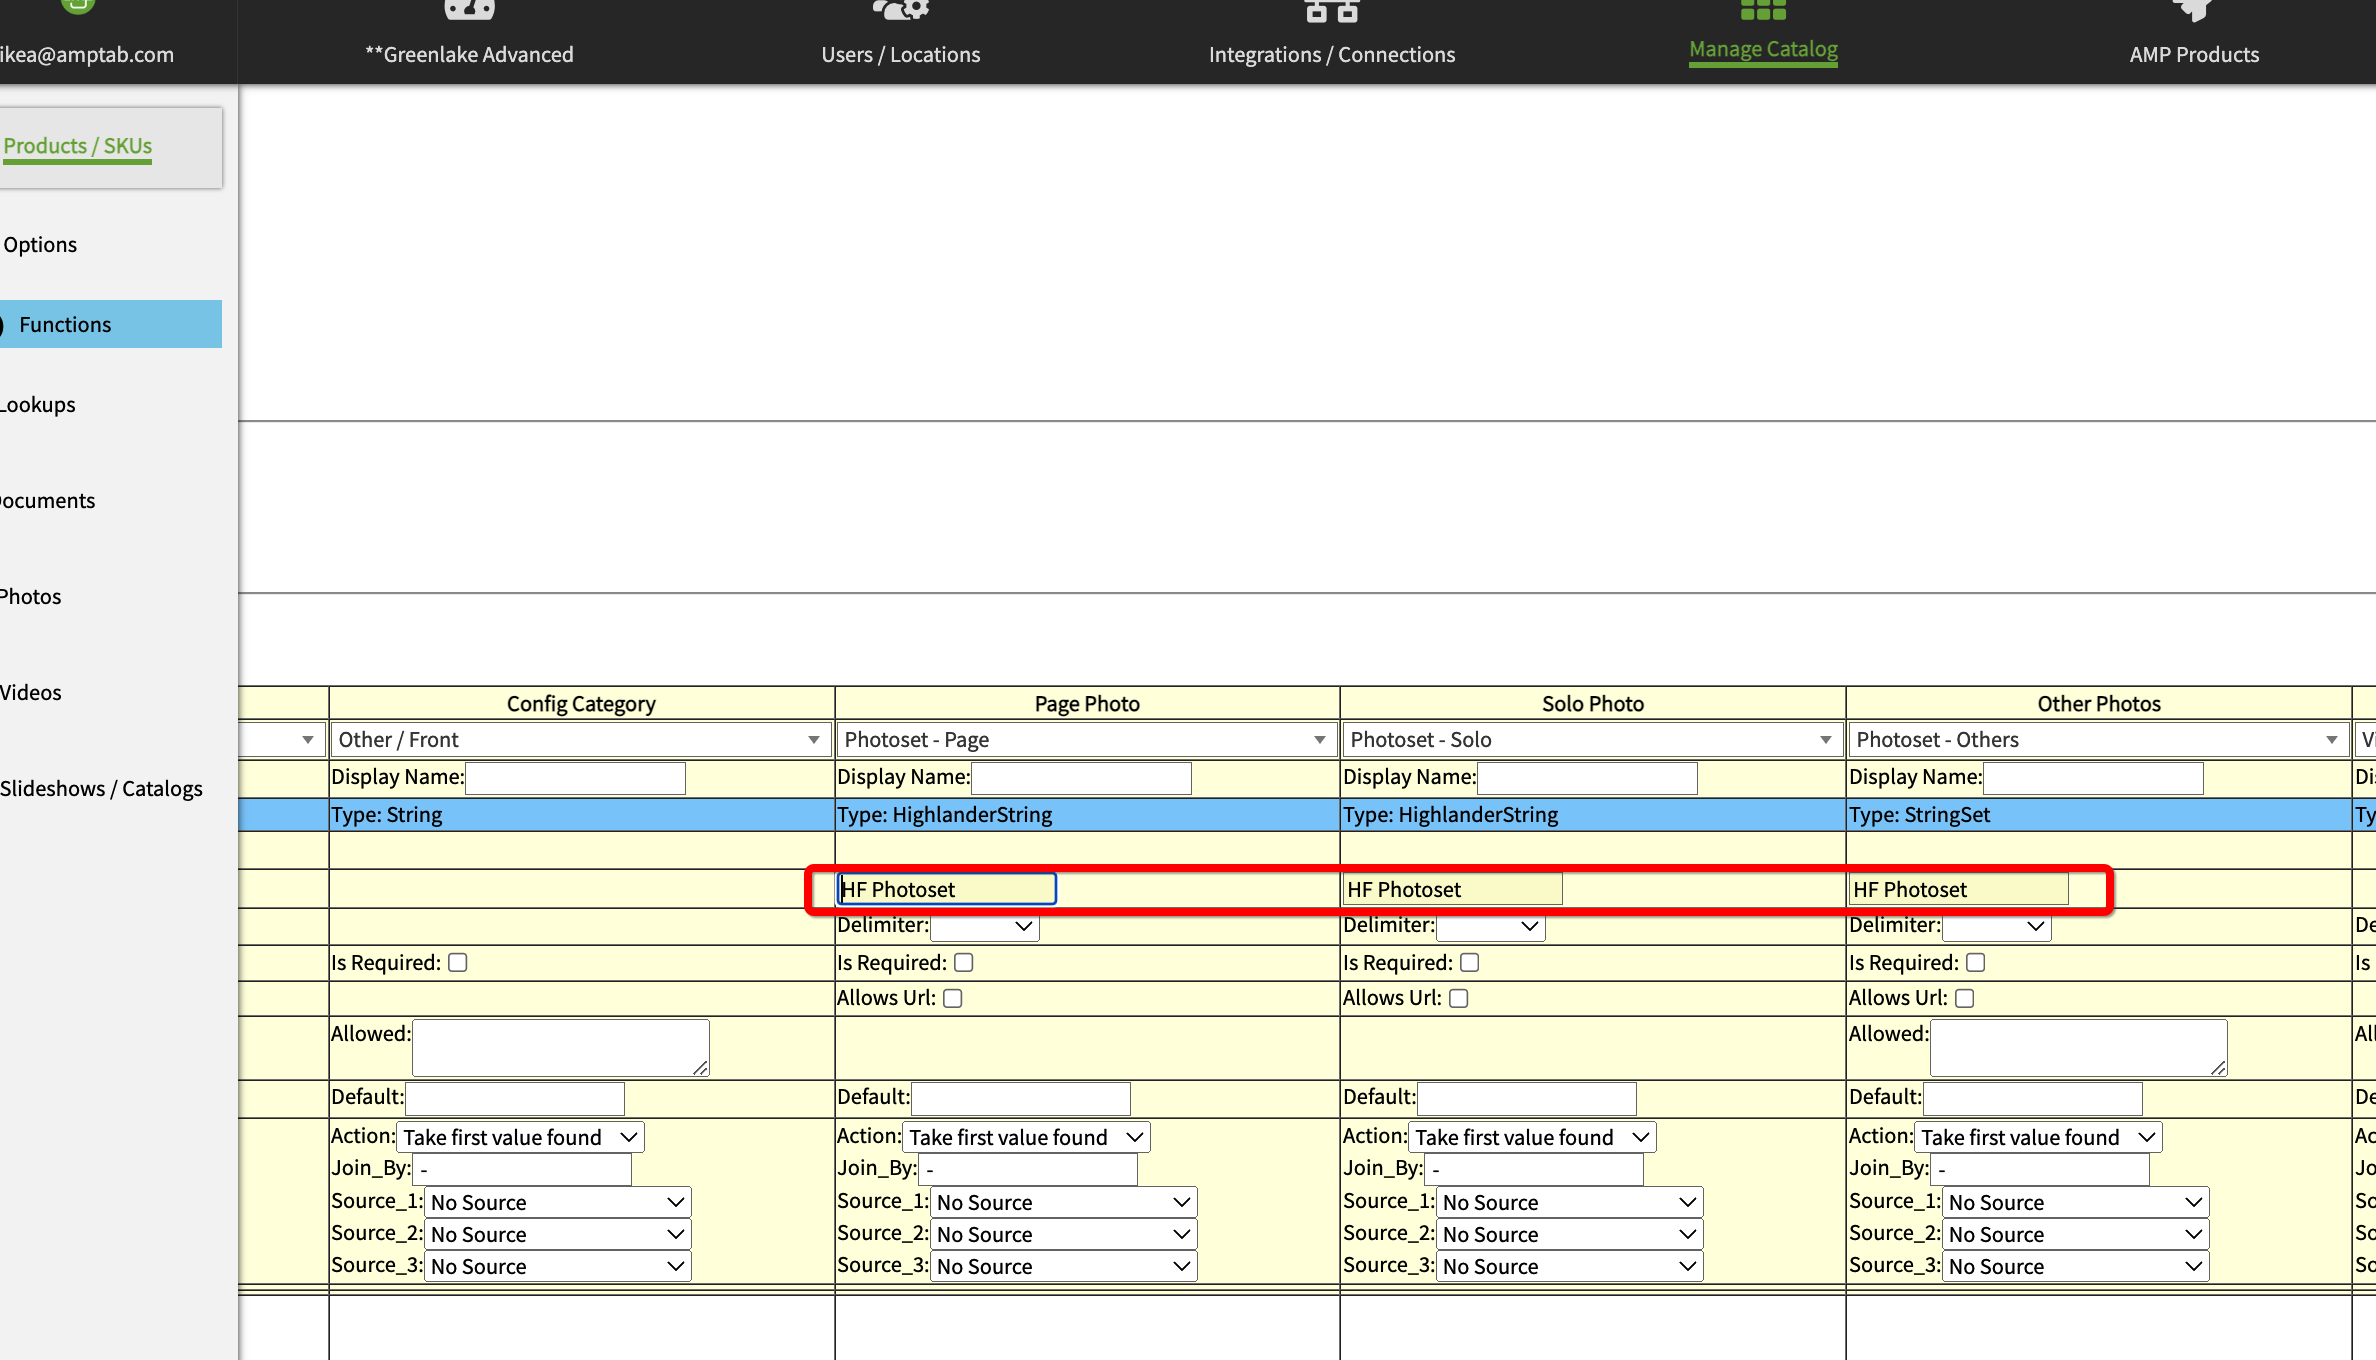The width and height of the screenshot is (2376, 1360).
Task: Select Functions in the sidebar
Action: (x=66, y=324)
